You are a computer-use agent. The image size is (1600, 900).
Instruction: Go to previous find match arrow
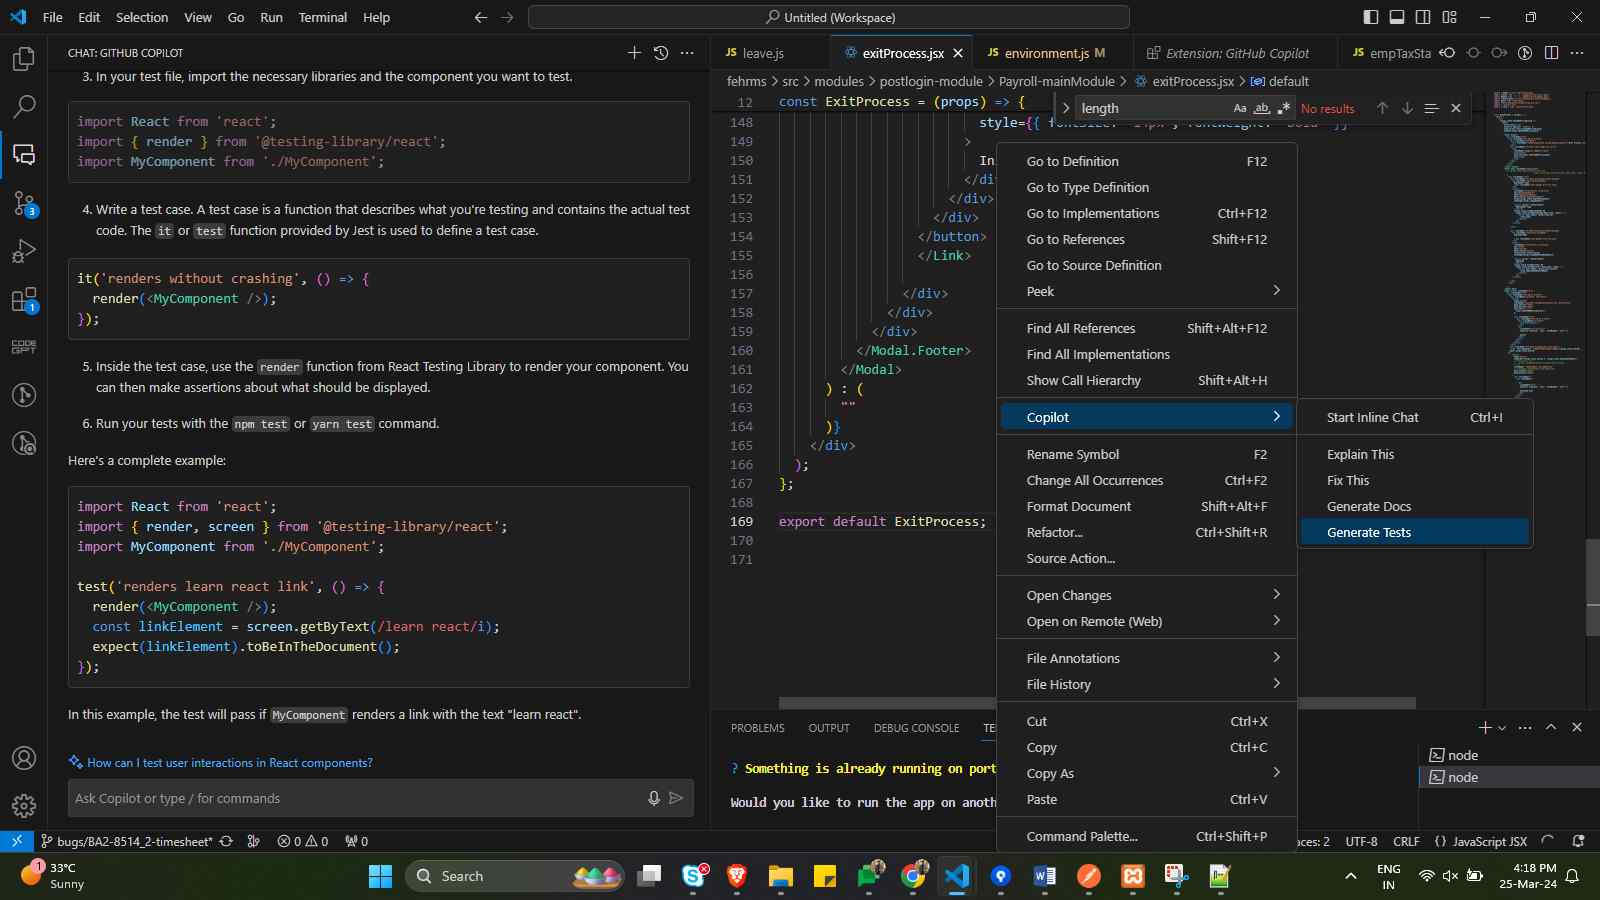(1382, 108)
